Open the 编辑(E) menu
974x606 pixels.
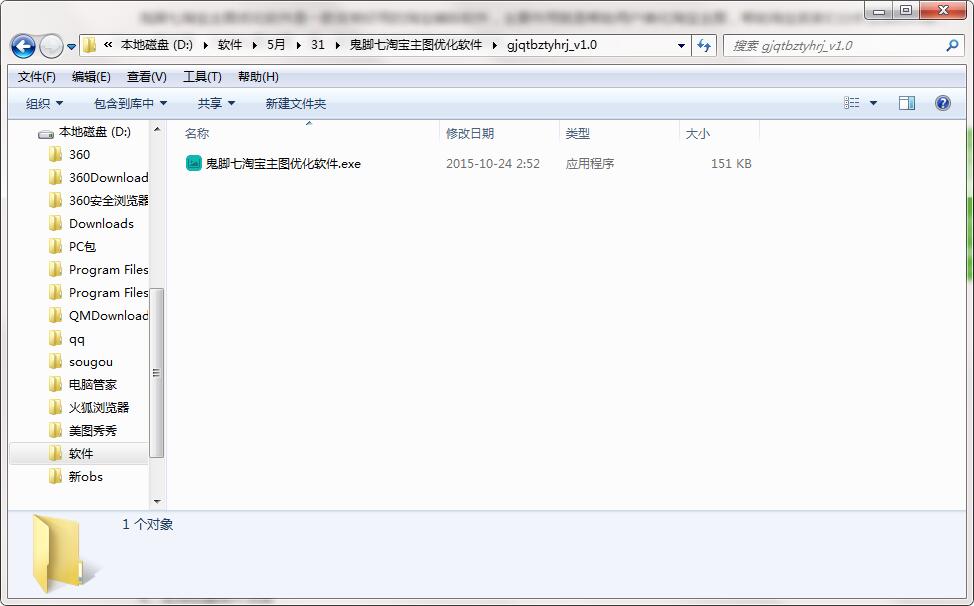pos(91,76)
